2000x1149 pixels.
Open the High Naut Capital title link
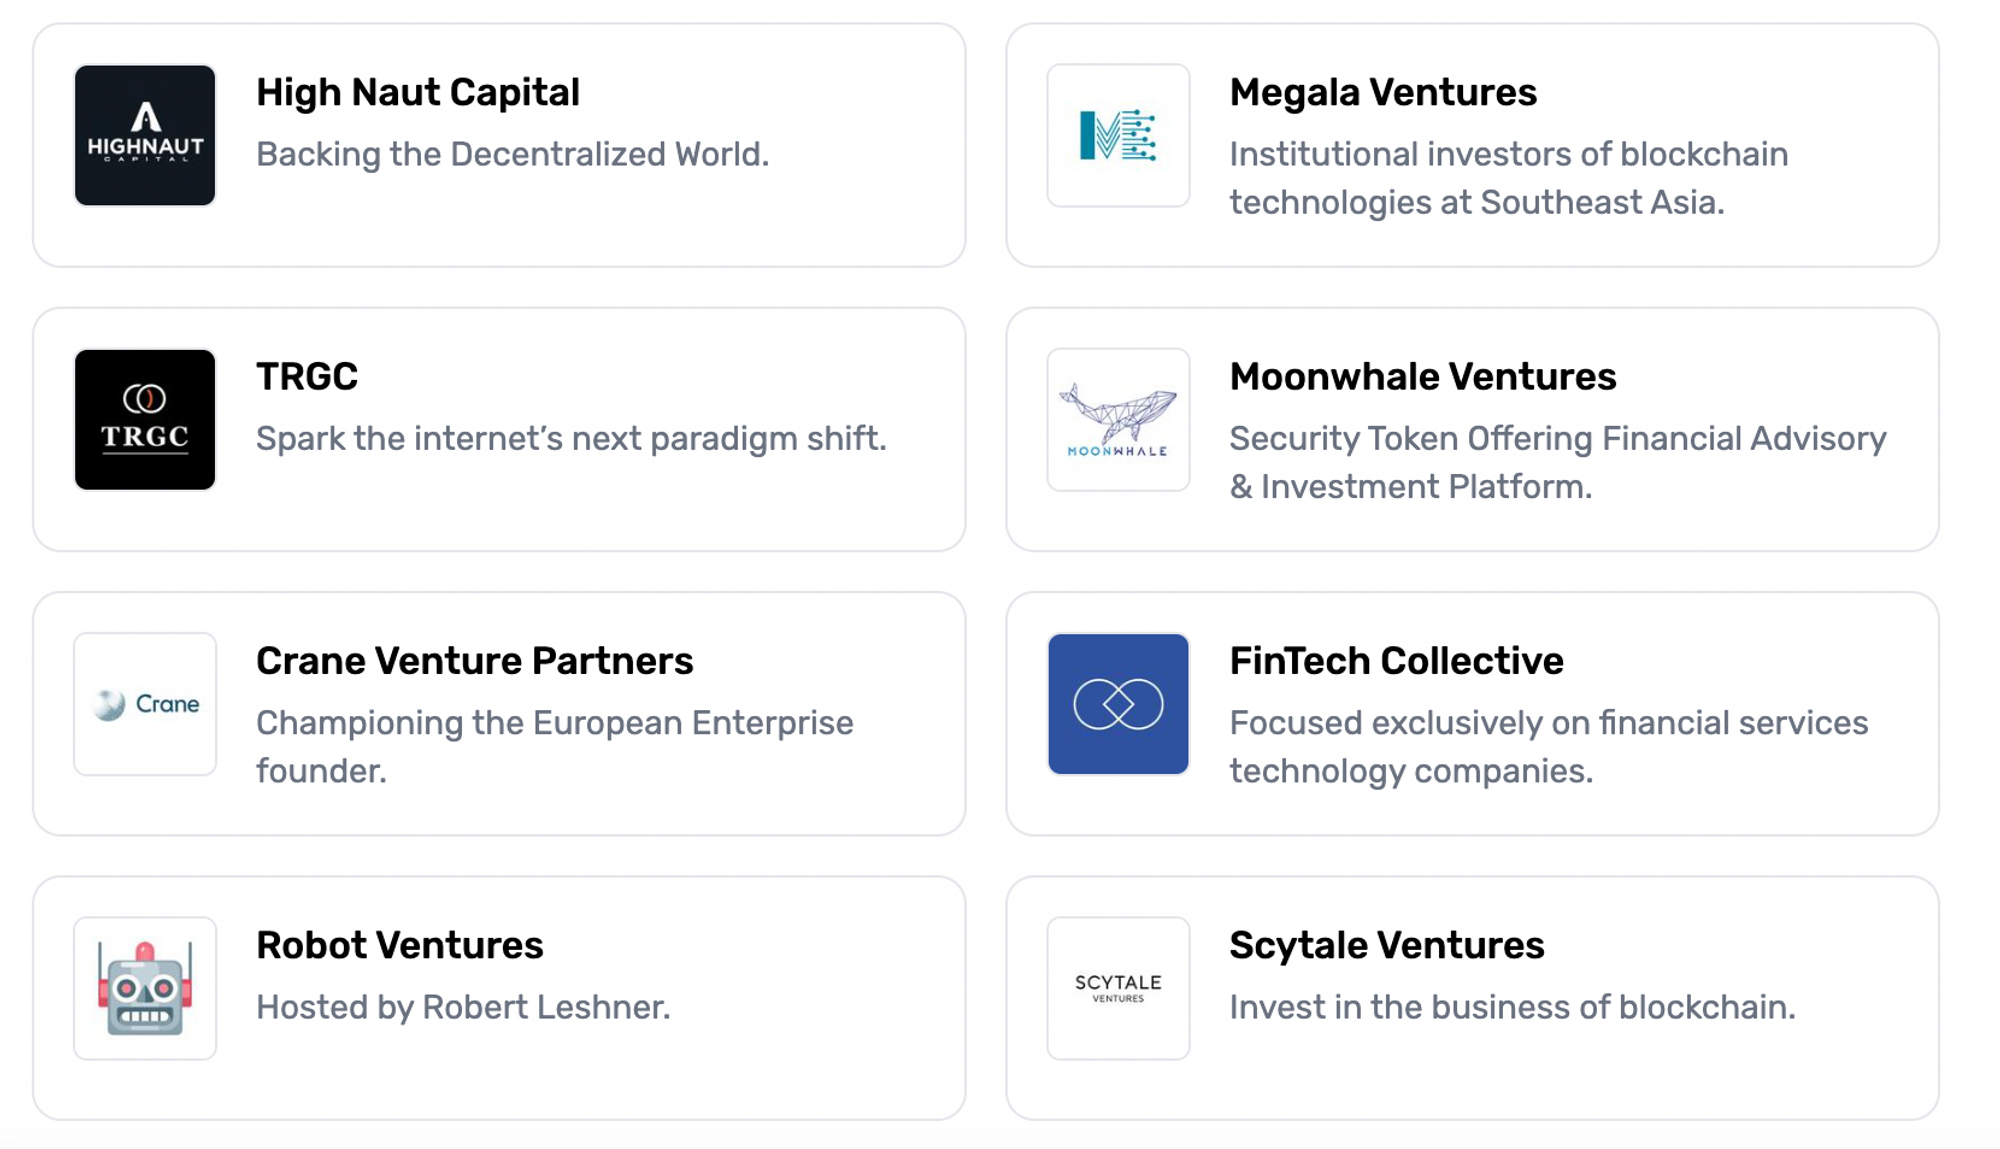[x=417, y=92]
